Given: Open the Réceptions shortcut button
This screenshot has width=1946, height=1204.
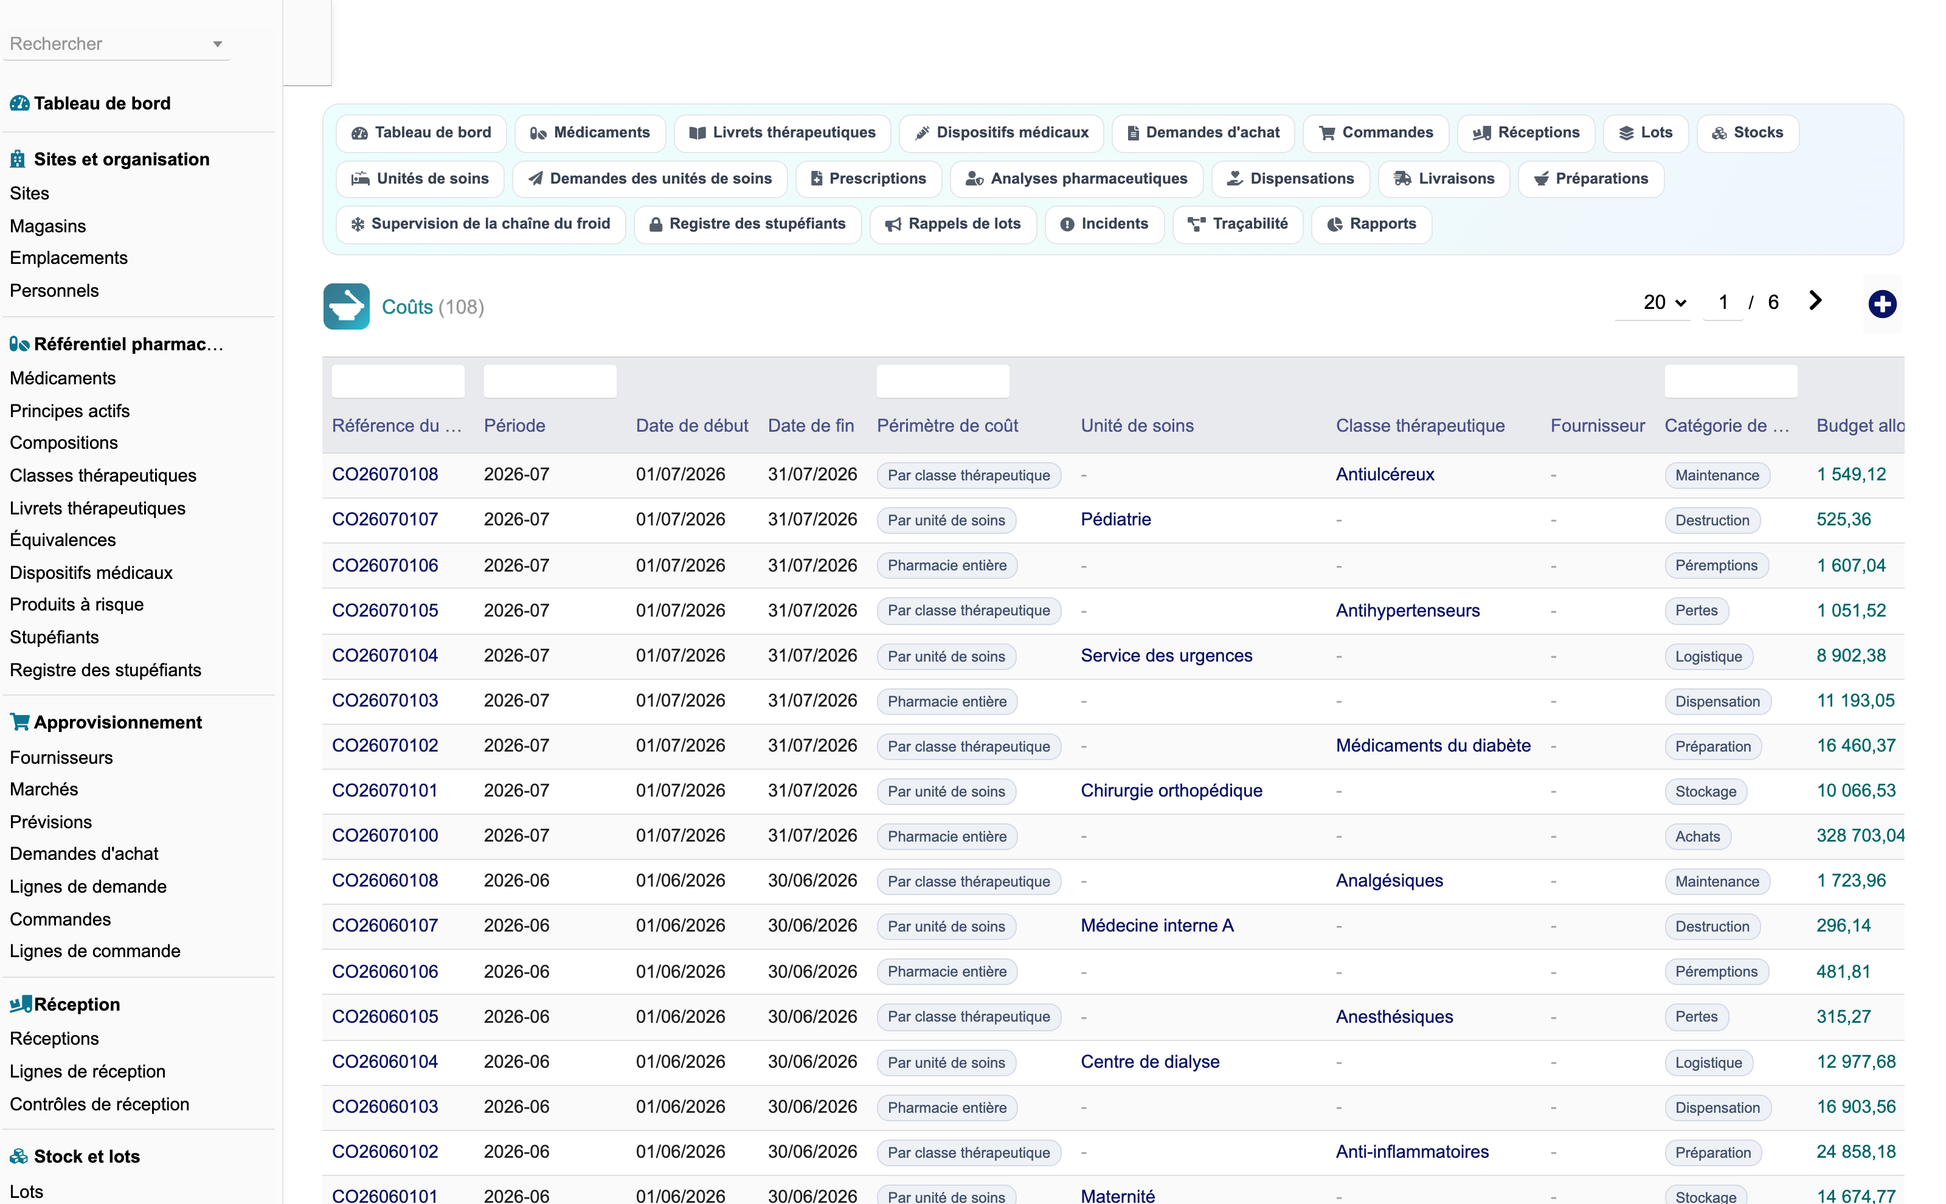Looking at the screenshot, I should point(1526,133).
